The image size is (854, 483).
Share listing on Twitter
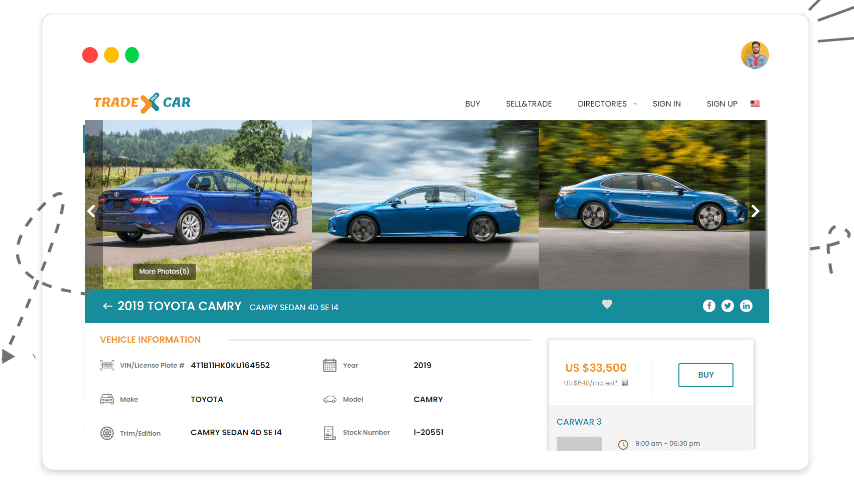coord(727,306)
